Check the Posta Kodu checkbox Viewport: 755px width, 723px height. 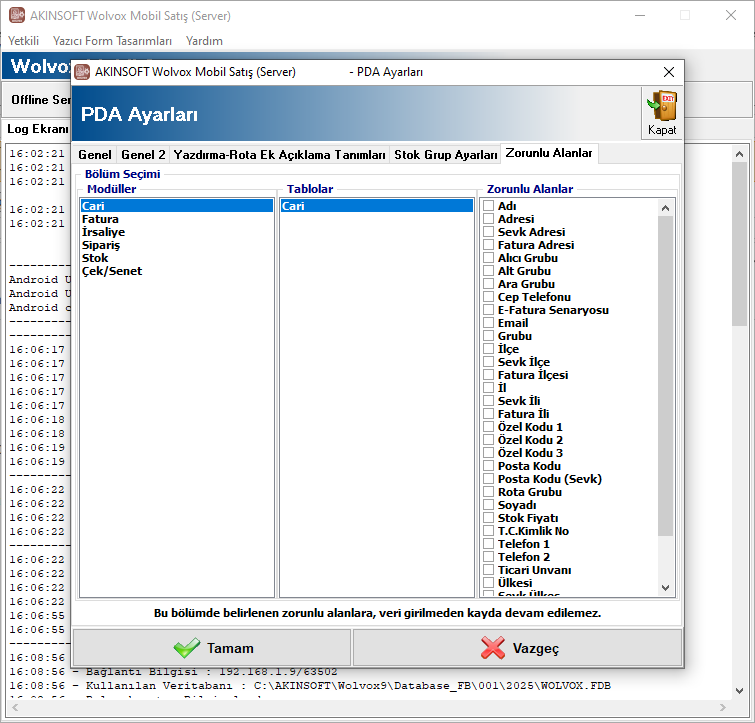pos(488,465)
